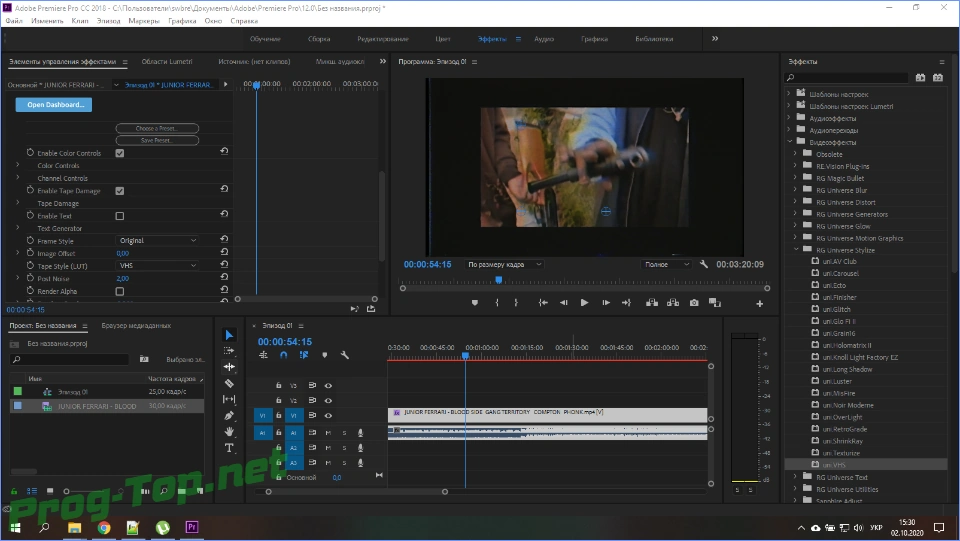Step forward one frame in program monitor
960x541 pixels.
[x=606, y=302]
